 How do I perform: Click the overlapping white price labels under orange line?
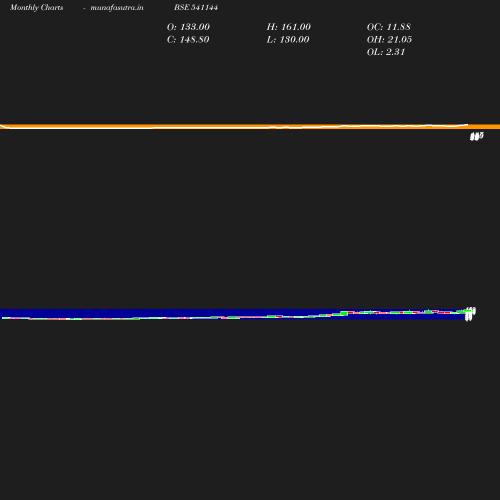[477, 136]
